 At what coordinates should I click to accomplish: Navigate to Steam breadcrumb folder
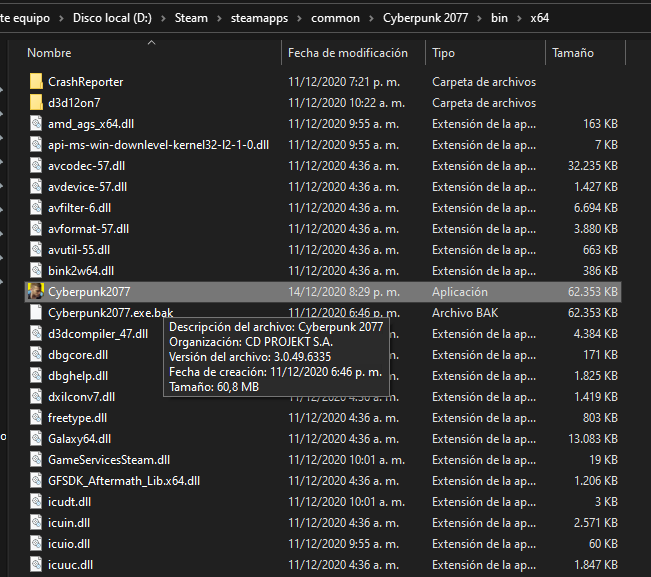click(x=191, y=18)
